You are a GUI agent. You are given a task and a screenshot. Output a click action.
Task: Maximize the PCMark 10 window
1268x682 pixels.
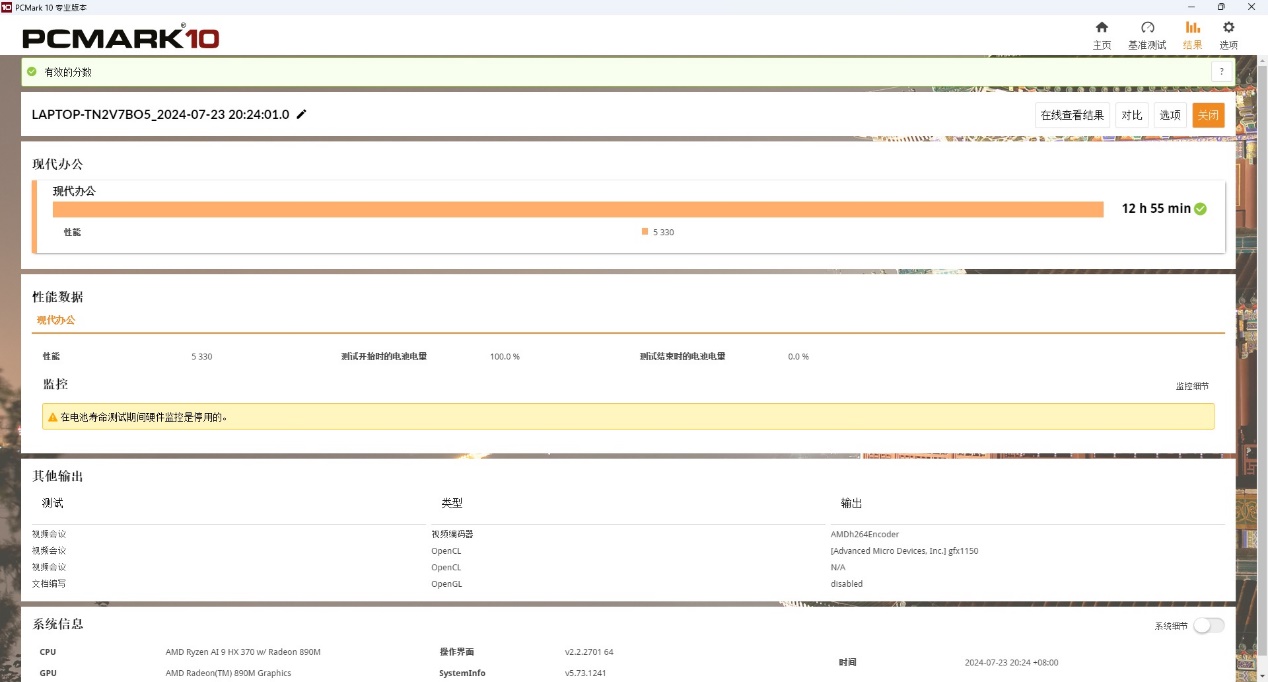click(x=1221, y=6)
